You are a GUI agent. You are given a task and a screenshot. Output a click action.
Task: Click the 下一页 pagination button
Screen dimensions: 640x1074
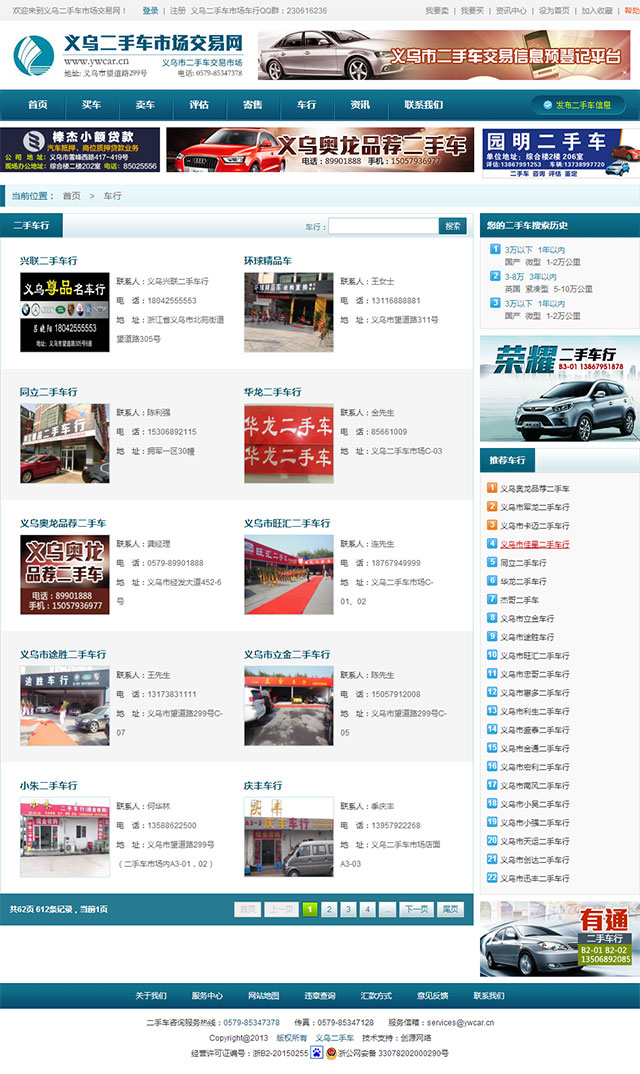click(x=415, y=909)
